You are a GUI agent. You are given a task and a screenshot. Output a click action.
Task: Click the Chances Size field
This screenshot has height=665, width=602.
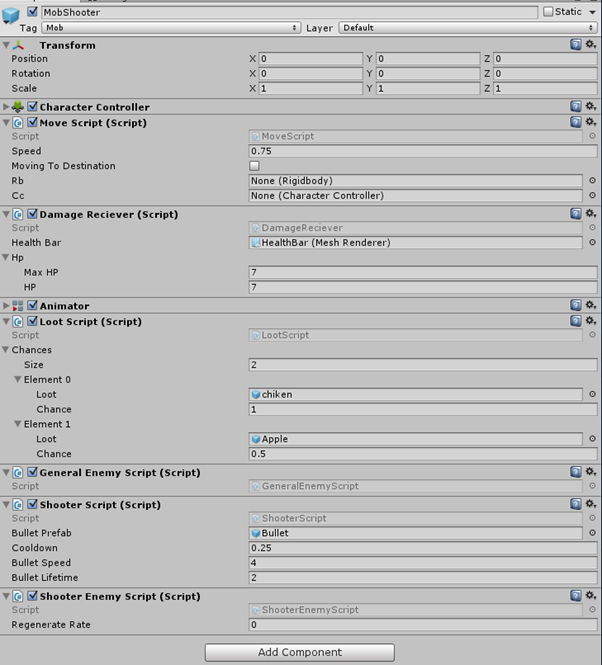pos(423,365)
